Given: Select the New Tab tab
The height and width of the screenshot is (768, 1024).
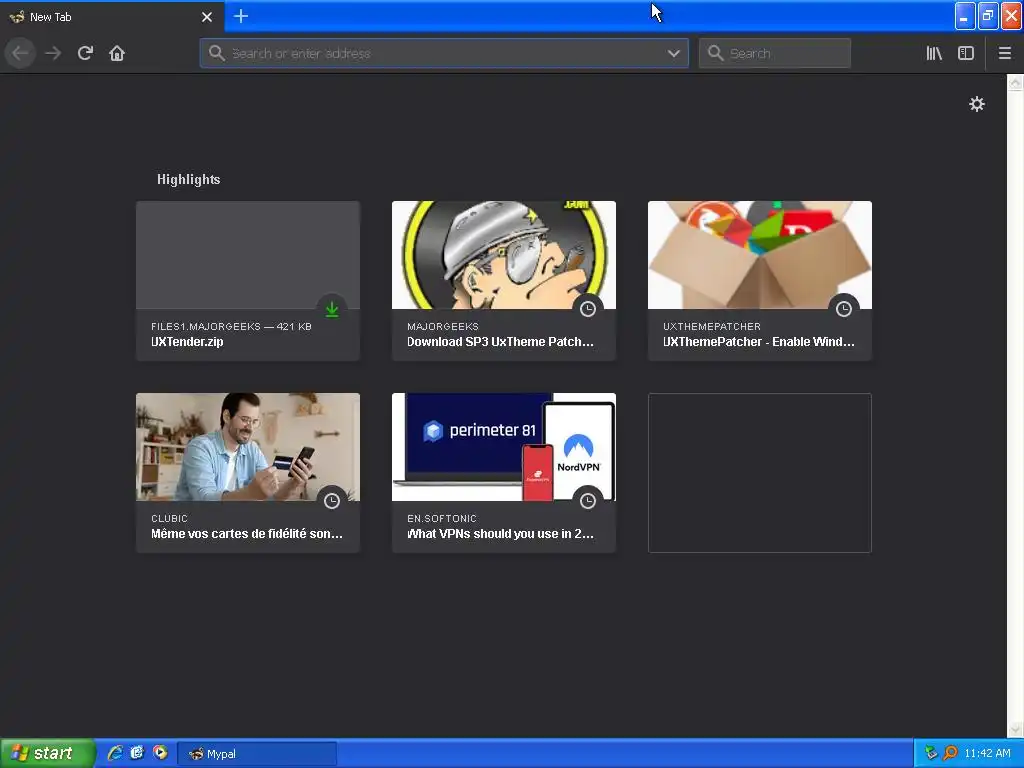Looking at the screenshot, I should (112, 17).
